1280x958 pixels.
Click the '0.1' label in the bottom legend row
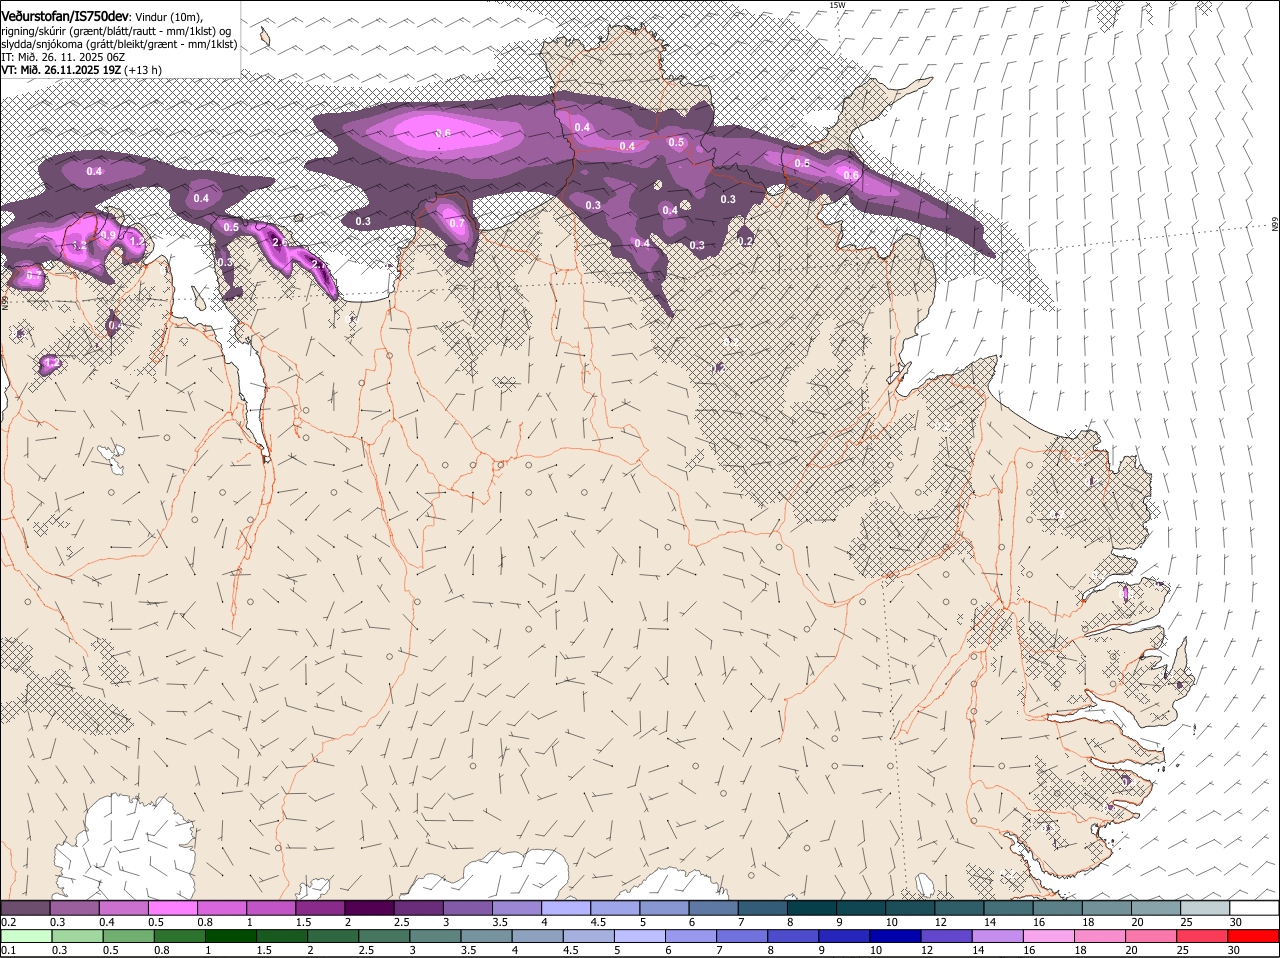[8, 950]
